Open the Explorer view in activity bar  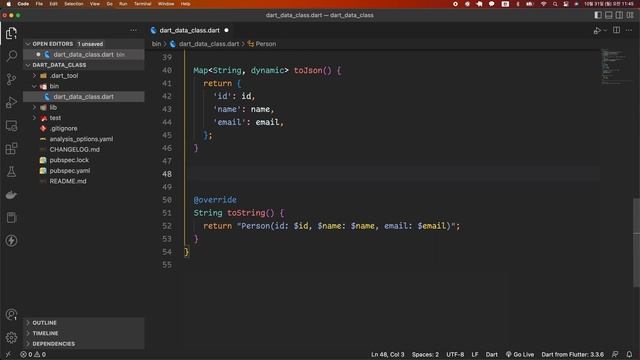(11, 33)
